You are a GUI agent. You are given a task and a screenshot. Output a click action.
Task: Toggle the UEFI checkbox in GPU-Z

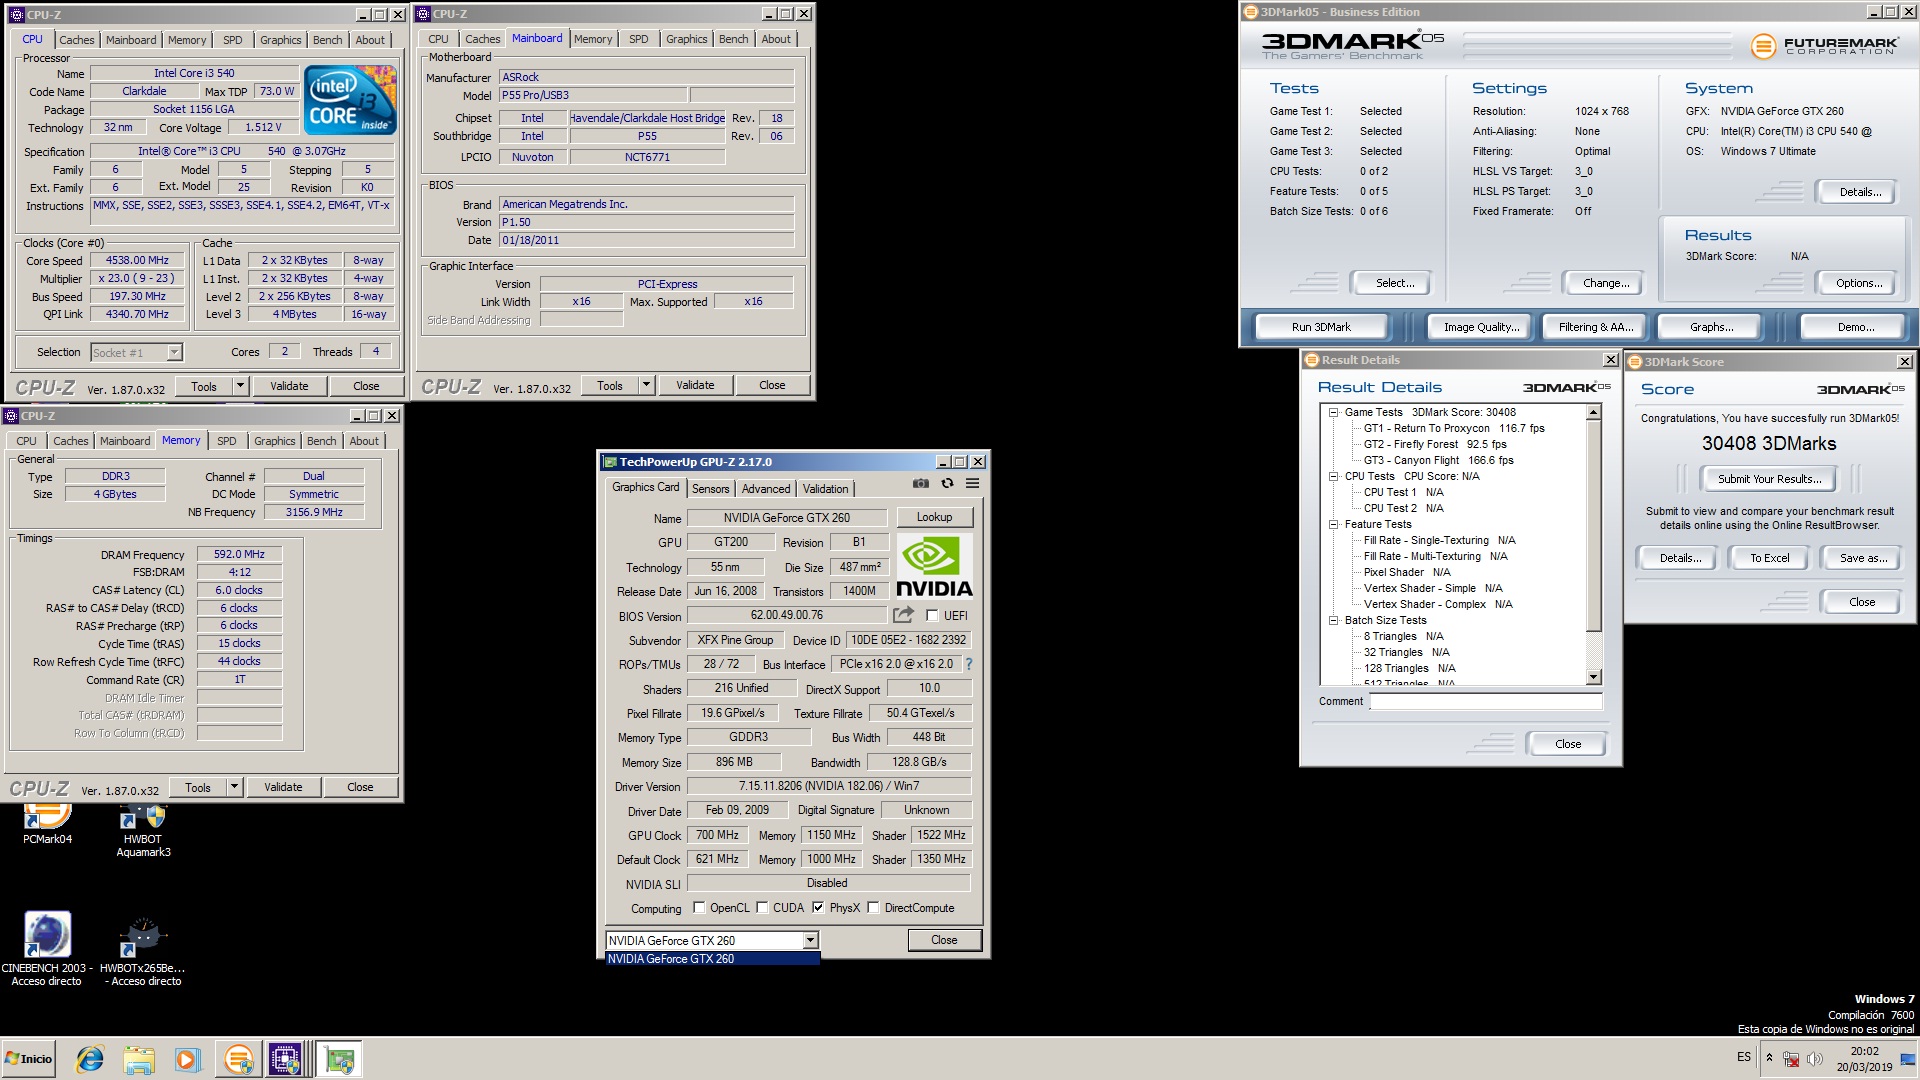coord(932,616)
